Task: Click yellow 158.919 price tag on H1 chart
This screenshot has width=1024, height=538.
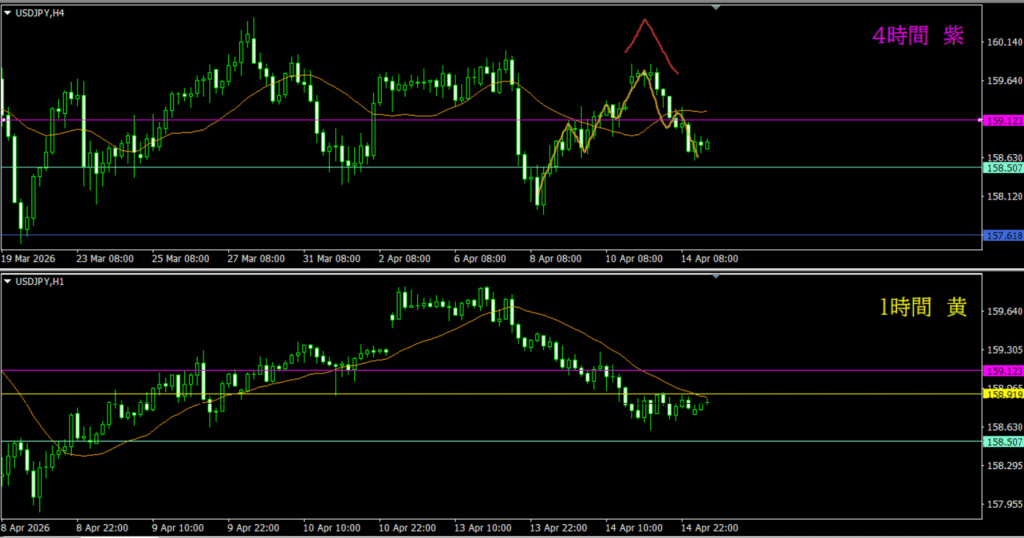Action: [1003, 395]
